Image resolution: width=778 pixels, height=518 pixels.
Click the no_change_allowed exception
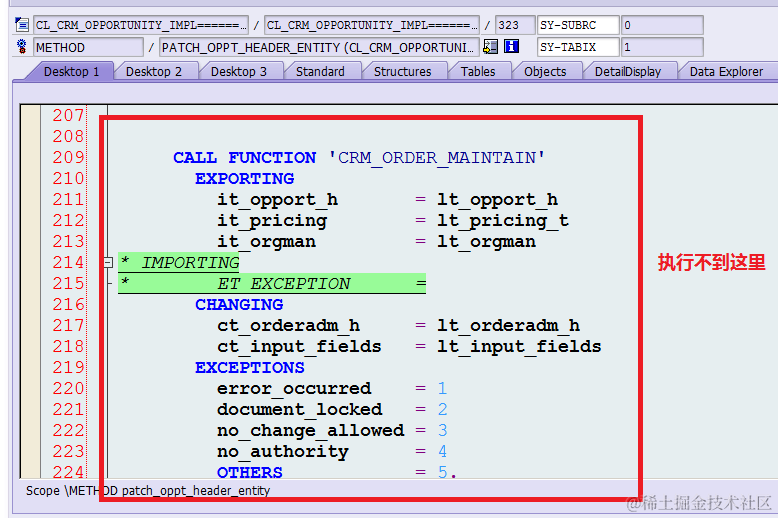tap(310, 431)
